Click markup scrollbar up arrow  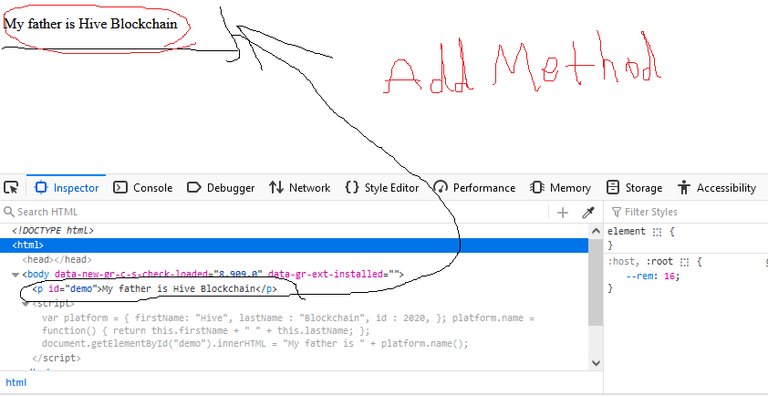point(596,231)
